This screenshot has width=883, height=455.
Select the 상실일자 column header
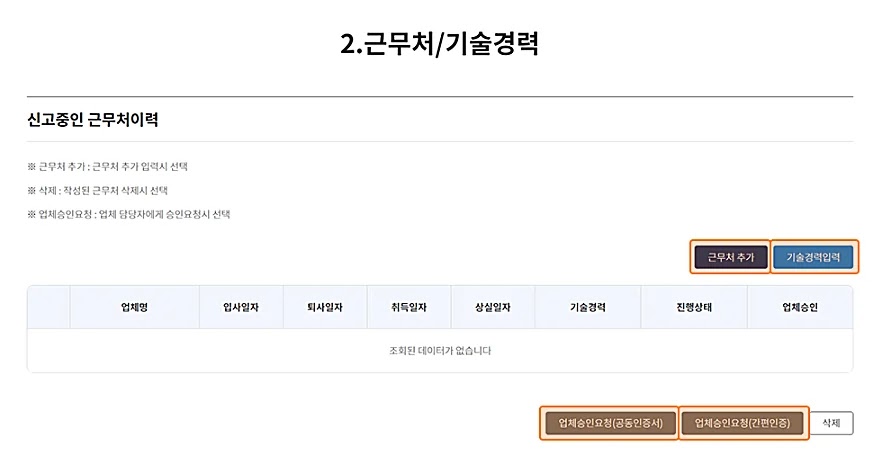point(493,307)
